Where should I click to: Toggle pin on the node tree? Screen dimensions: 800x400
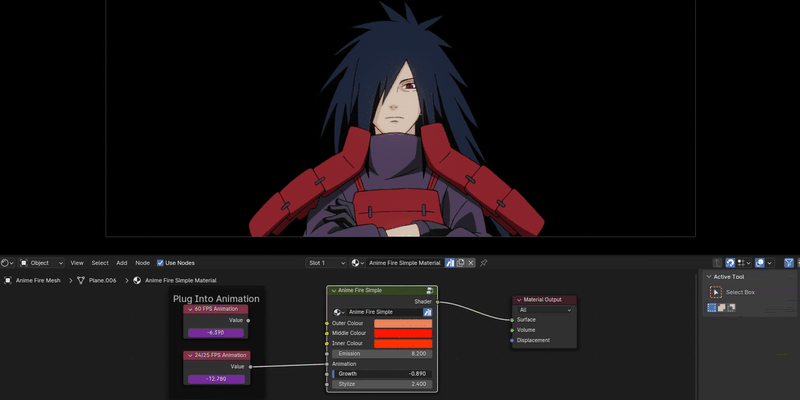(x=484, y=263)
